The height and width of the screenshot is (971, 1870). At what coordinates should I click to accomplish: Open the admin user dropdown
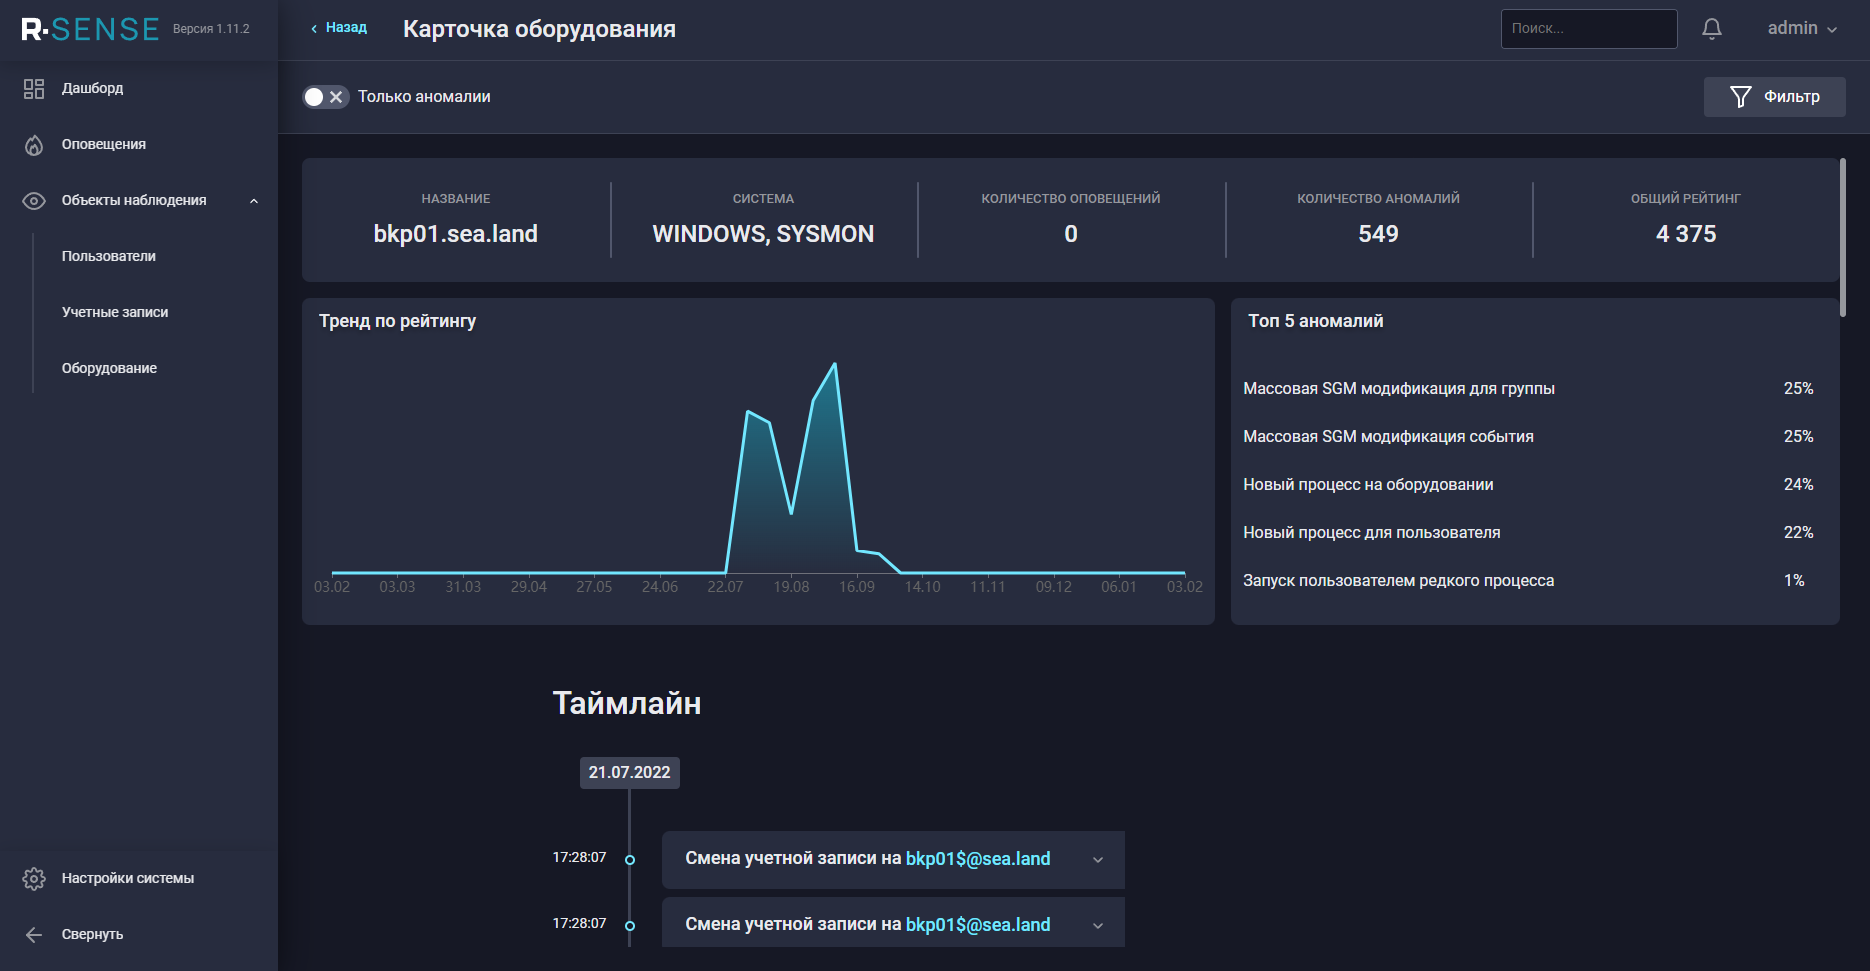point(1802,29)
